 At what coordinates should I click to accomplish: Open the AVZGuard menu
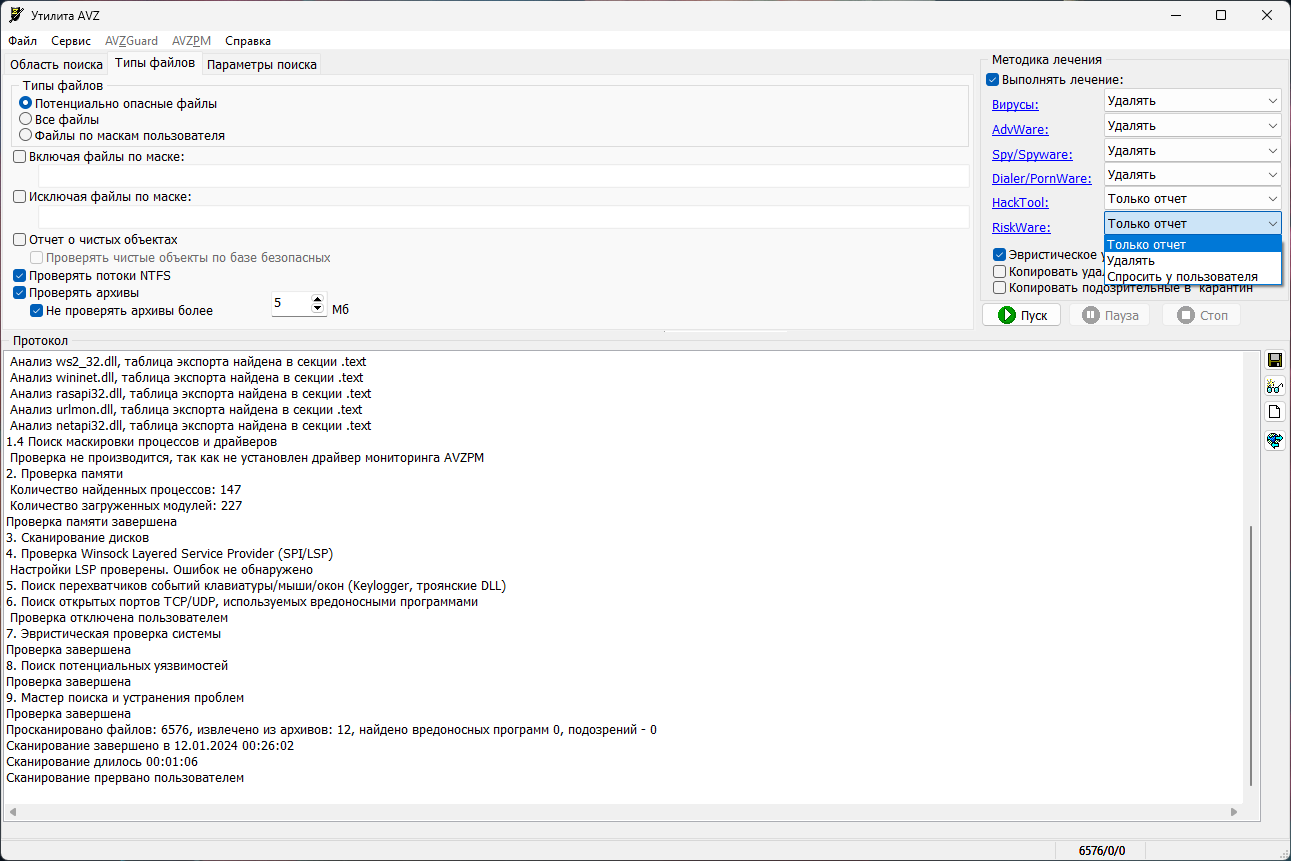tap(131, 41)
